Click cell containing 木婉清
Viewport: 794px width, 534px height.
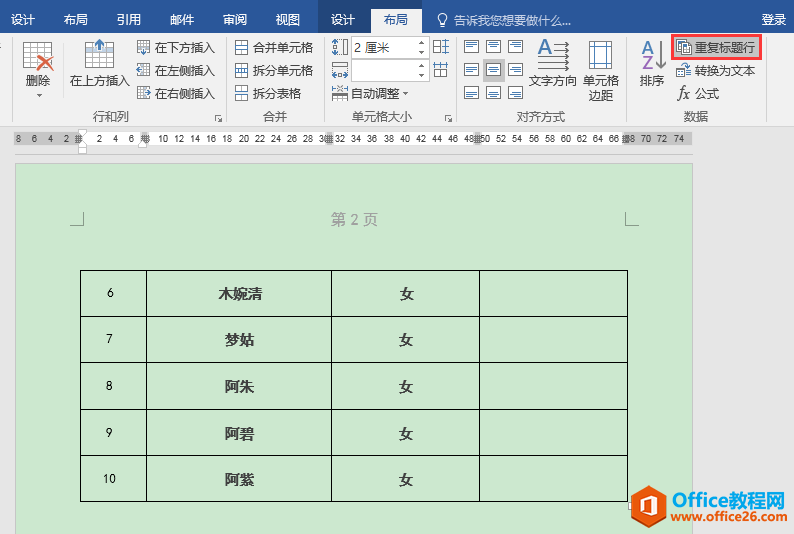[239, 294]
